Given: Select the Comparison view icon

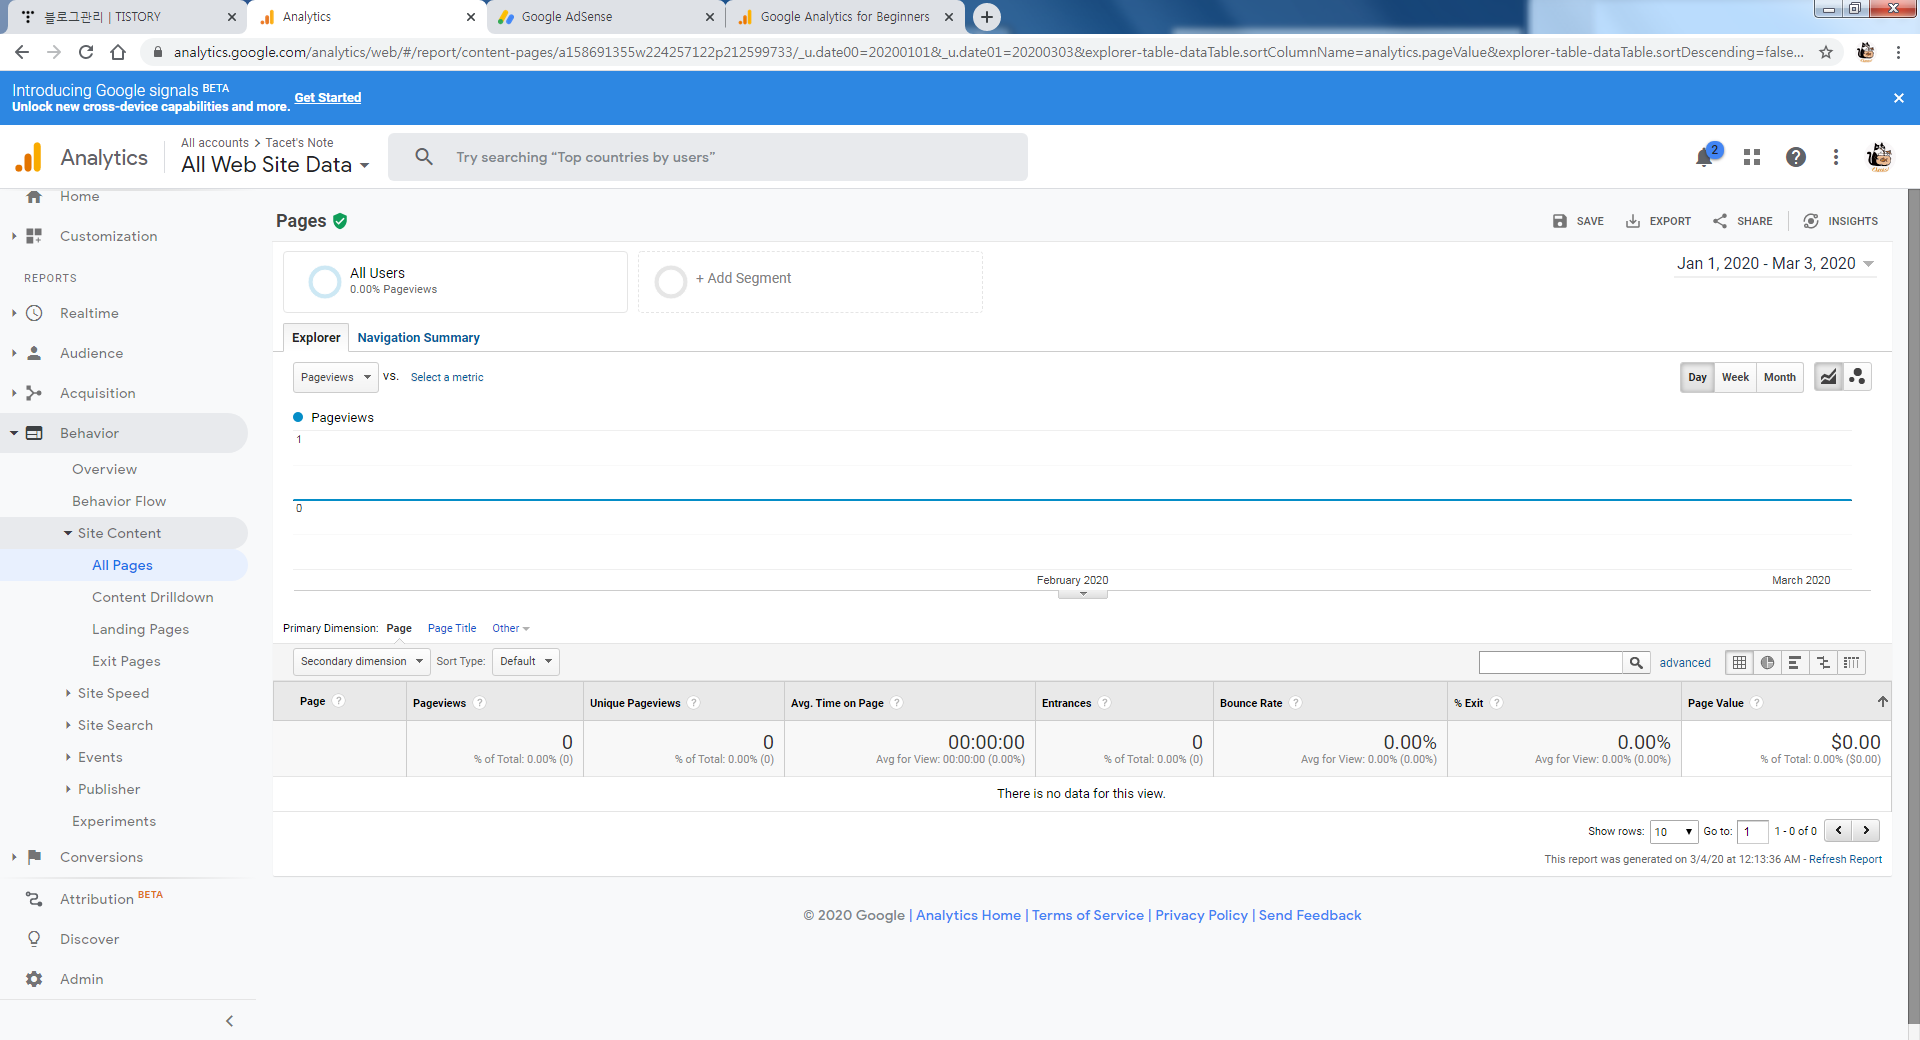Looking at the screenshot, I should click(1824, 662).
